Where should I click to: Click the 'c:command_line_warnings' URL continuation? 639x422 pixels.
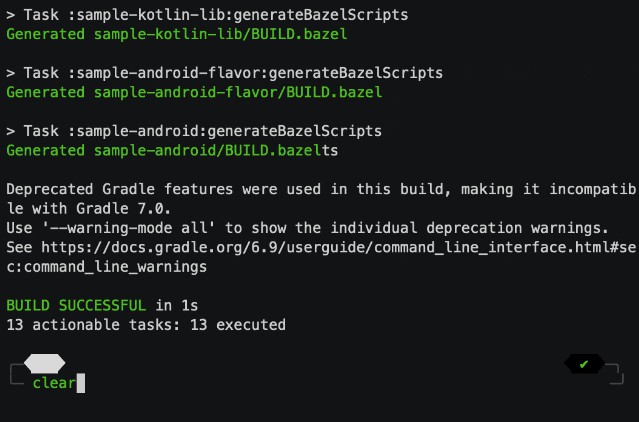[x=106, y=267]
